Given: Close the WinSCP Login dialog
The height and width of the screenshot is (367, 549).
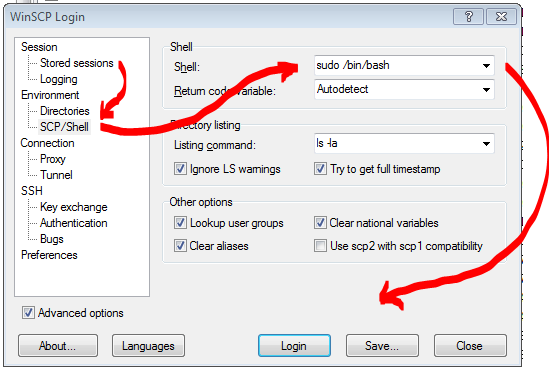Looking at the screenshot, I should pos(501,16).
